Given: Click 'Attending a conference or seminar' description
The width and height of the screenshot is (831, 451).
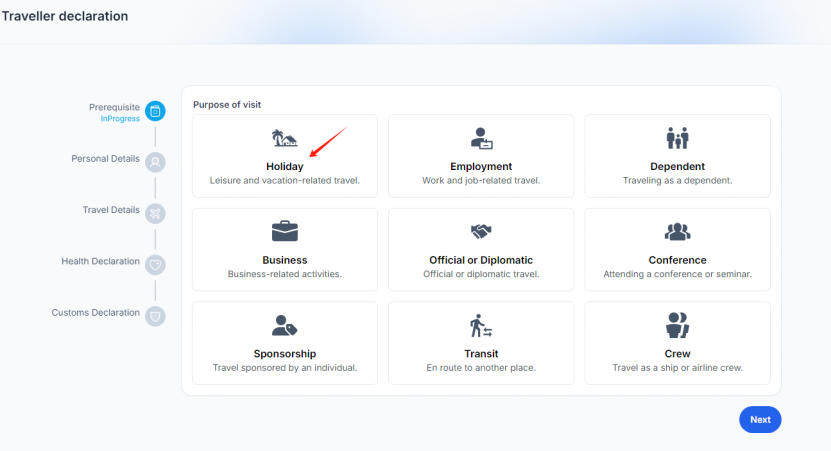Looking at the screenshot, I should (677, 274).
